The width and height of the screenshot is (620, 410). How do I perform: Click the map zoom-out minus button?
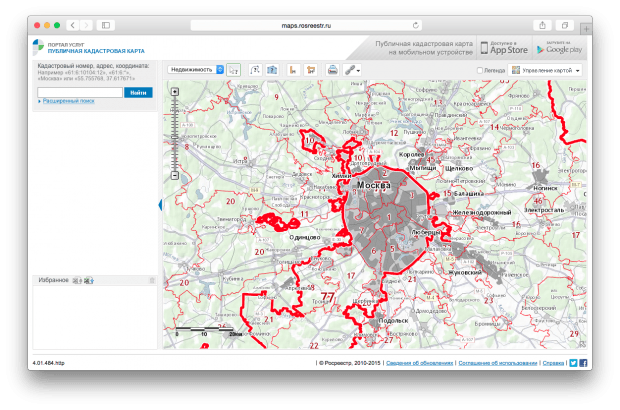pos(175,176)
